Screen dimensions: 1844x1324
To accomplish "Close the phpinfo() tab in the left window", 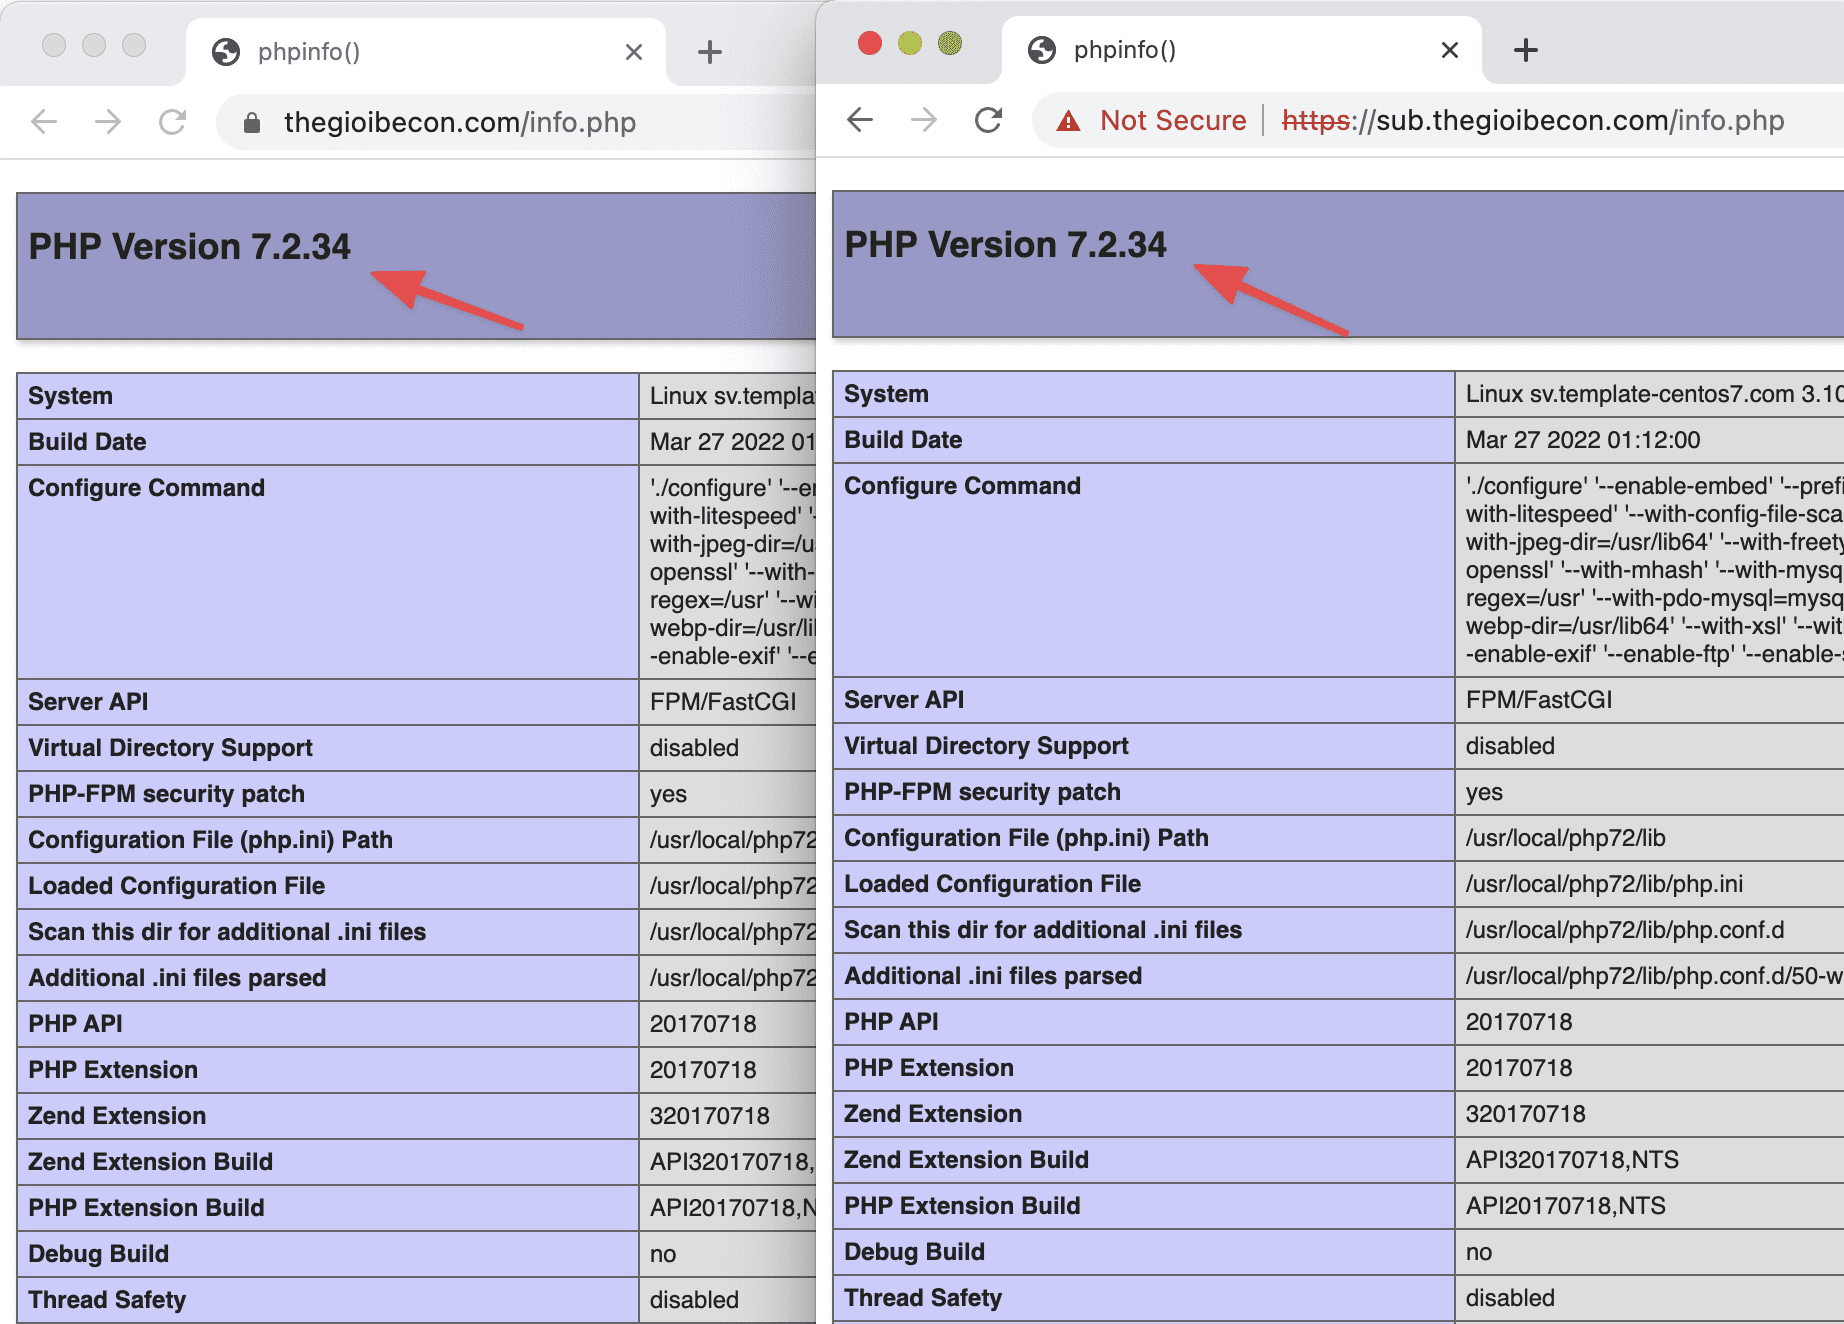I will [633, 52].
